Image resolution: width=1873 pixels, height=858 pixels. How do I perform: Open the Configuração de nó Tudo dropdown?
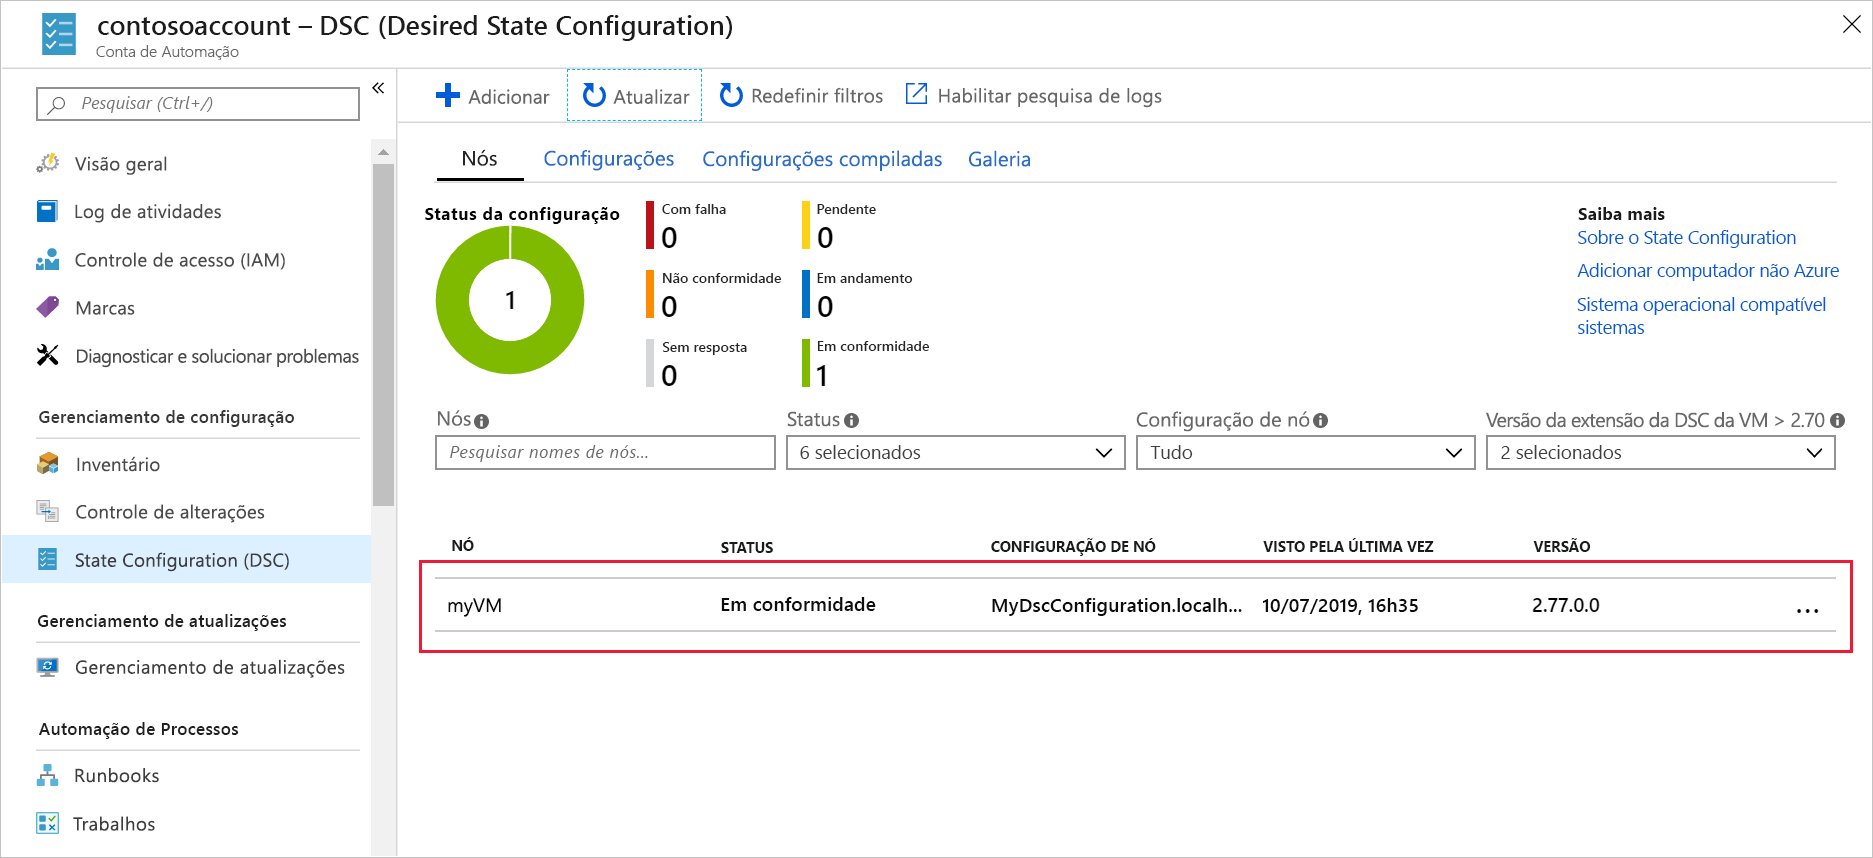coord(1305,452)
